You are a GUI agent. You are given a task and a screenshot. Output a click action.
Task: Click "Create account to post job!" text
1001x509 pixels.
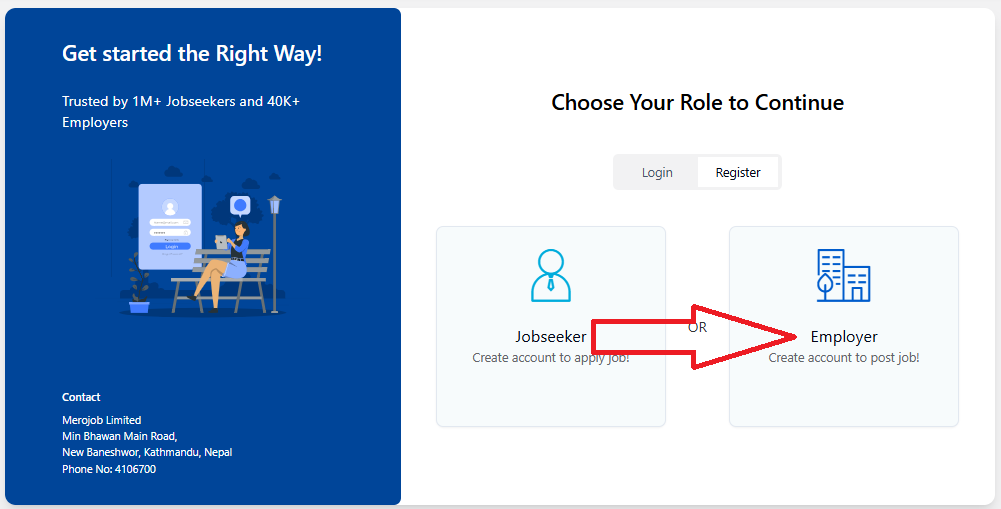(x=844, y=358)
